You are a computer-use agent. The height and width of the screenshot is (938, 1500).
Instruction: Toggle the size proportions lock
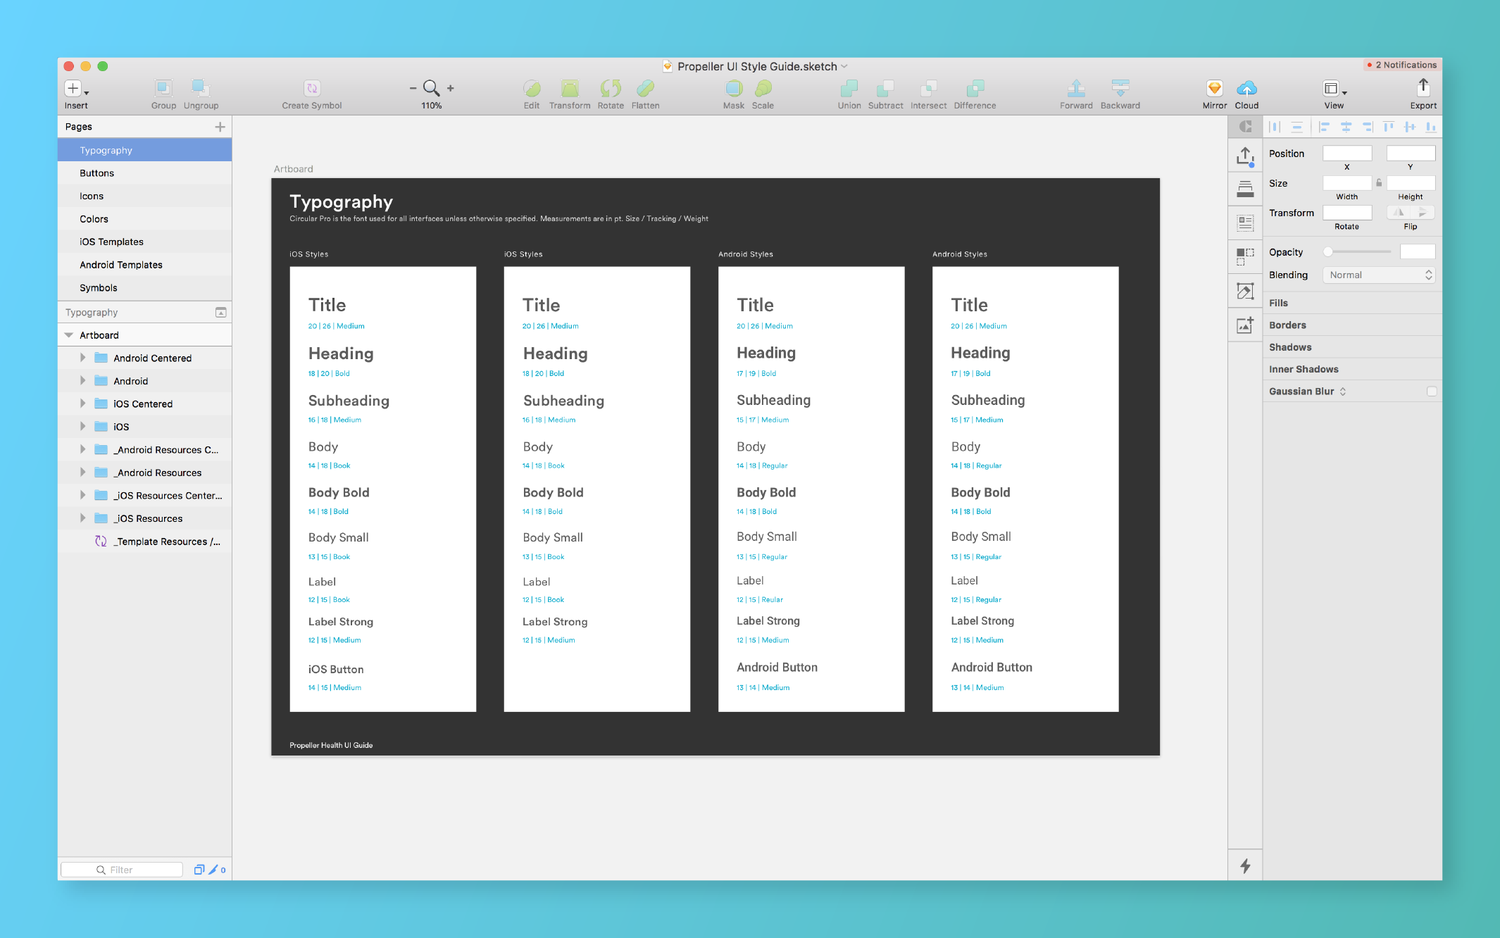pos(1379,183)
